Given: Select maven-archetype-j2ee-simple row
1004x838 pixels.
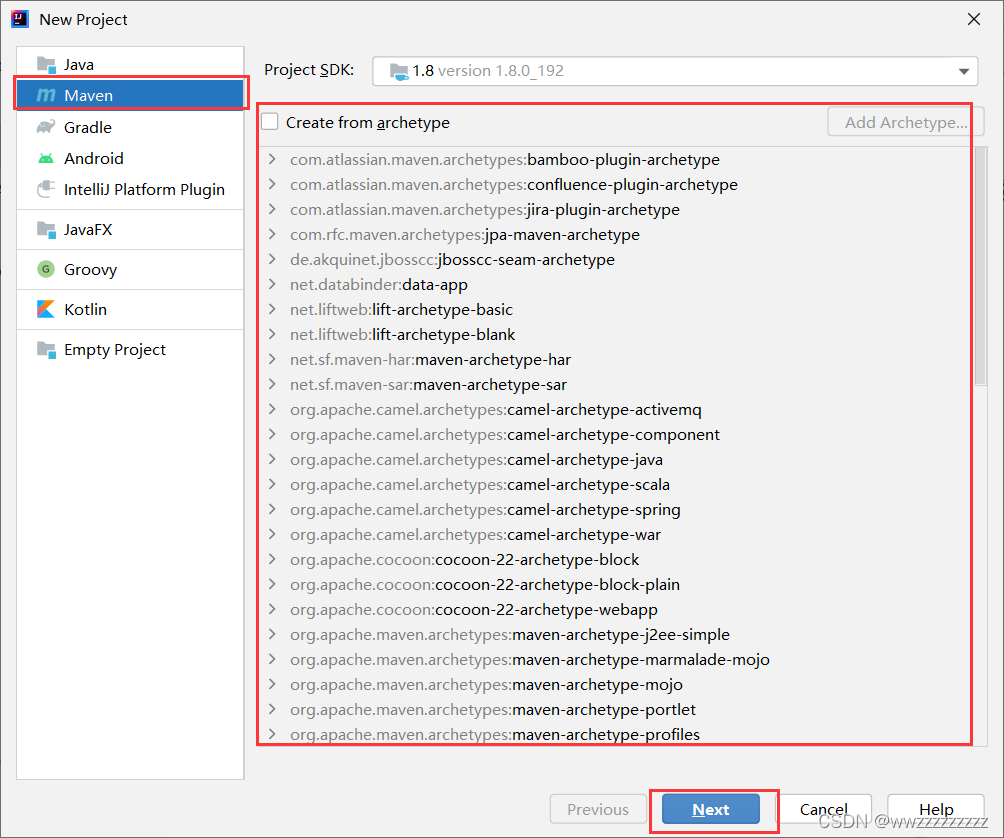Looking at the screenshot, I should (615, 634).
